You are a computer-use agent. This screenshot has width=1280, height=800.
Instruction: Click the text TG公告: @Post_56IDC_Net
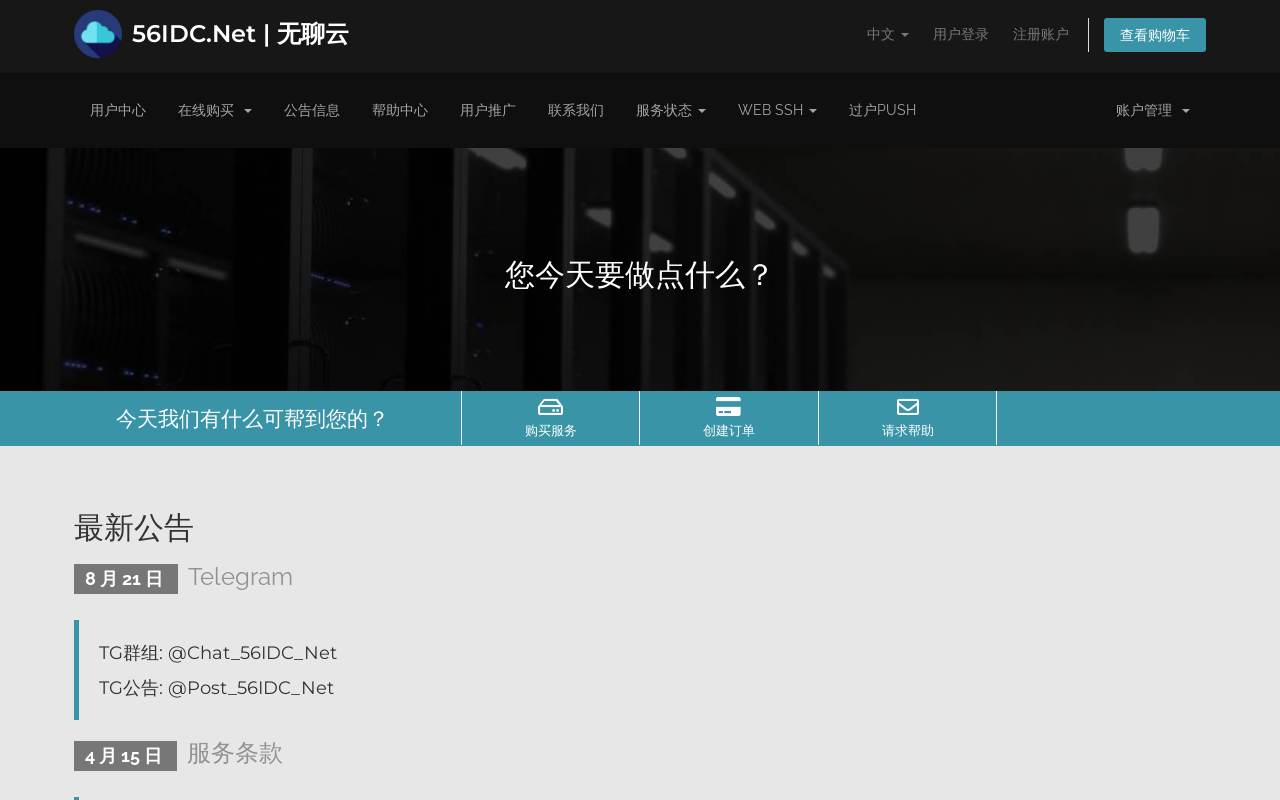pos(216,688)
